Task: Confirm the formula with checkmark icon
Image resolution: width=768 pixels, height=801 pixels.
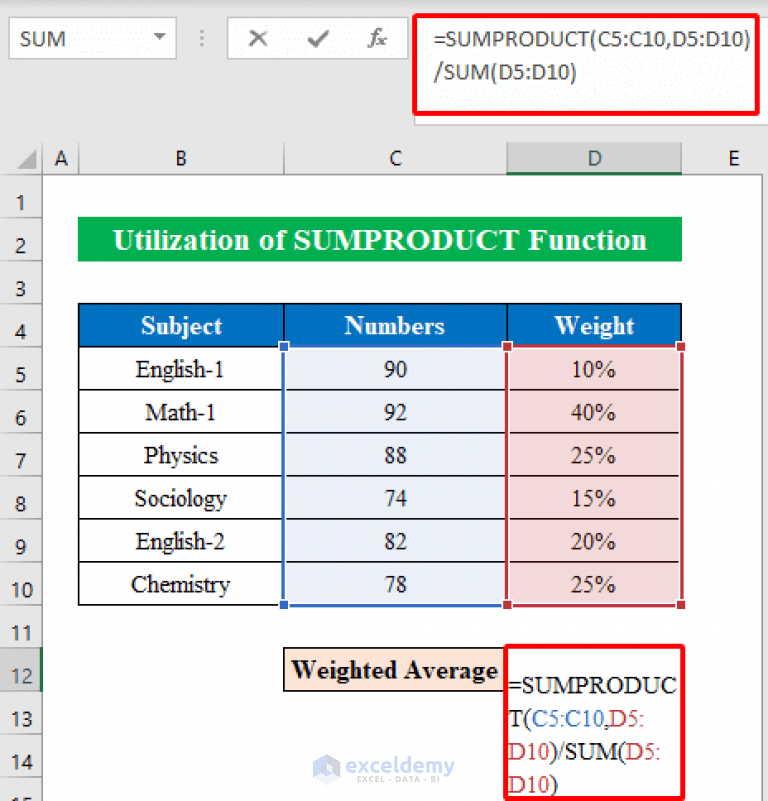Action: click(318, 38)
